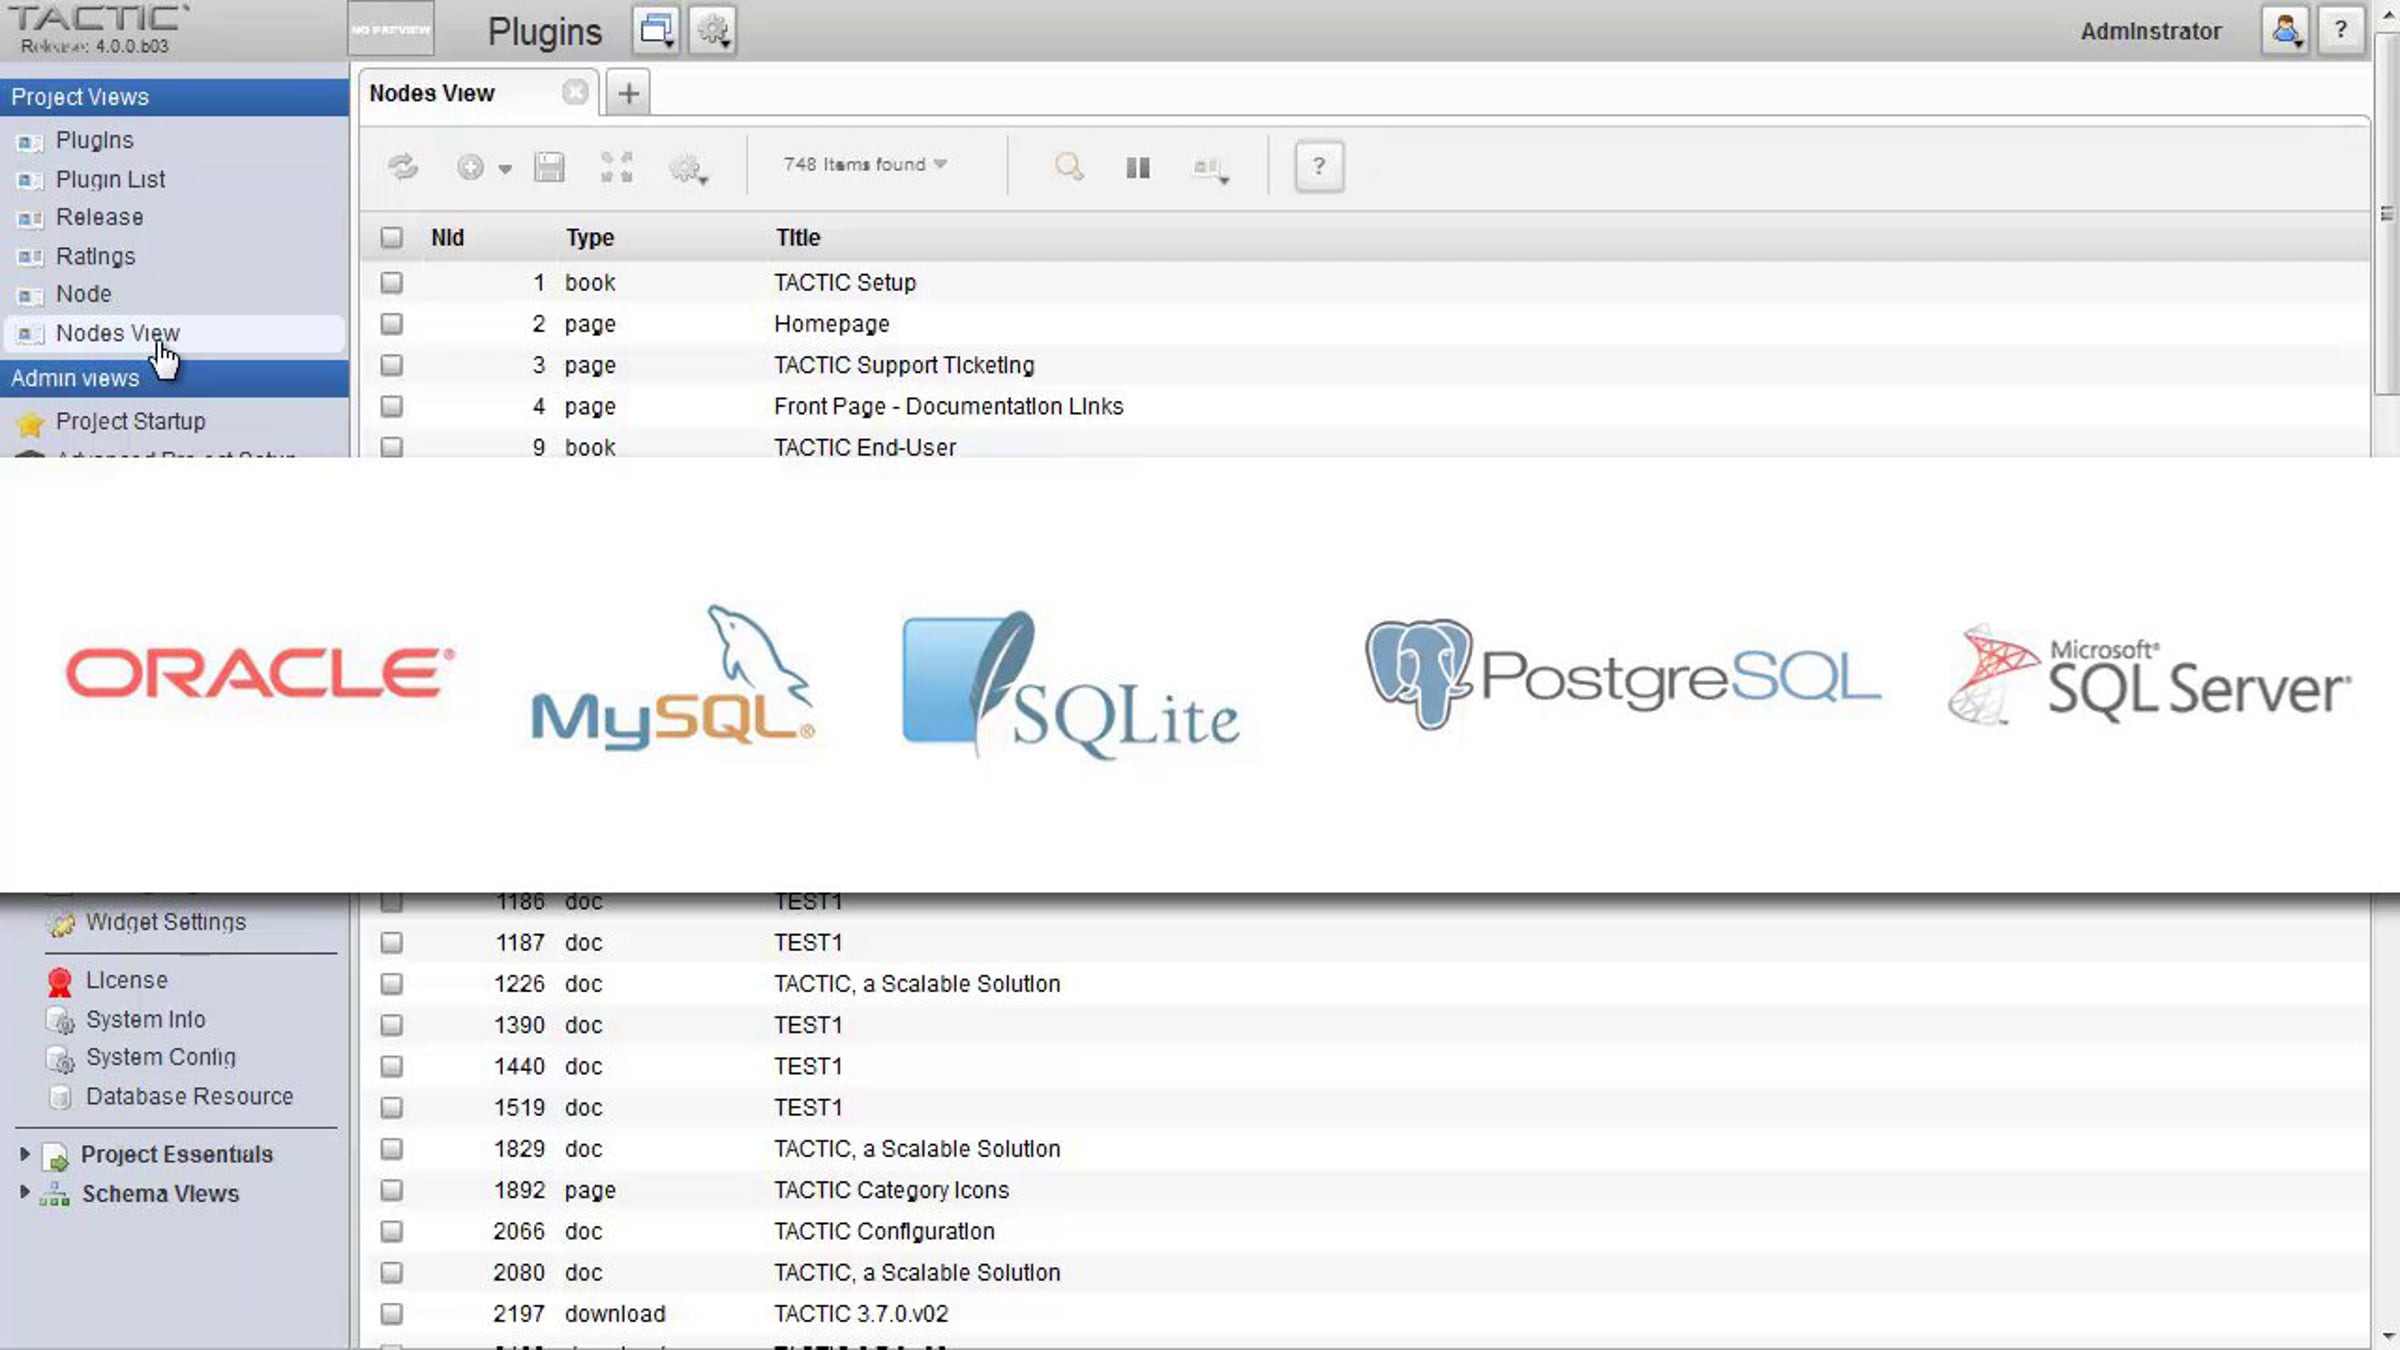The height and width of the screenshot is (1350, 2400).
Task: Collapse the Project Views section header
Action: click(174, 97)
